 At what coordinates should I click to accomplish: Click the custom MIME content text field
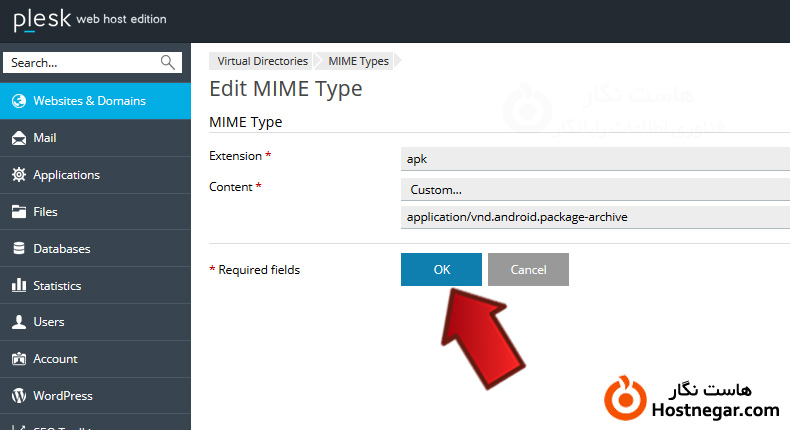coord(595,217)
